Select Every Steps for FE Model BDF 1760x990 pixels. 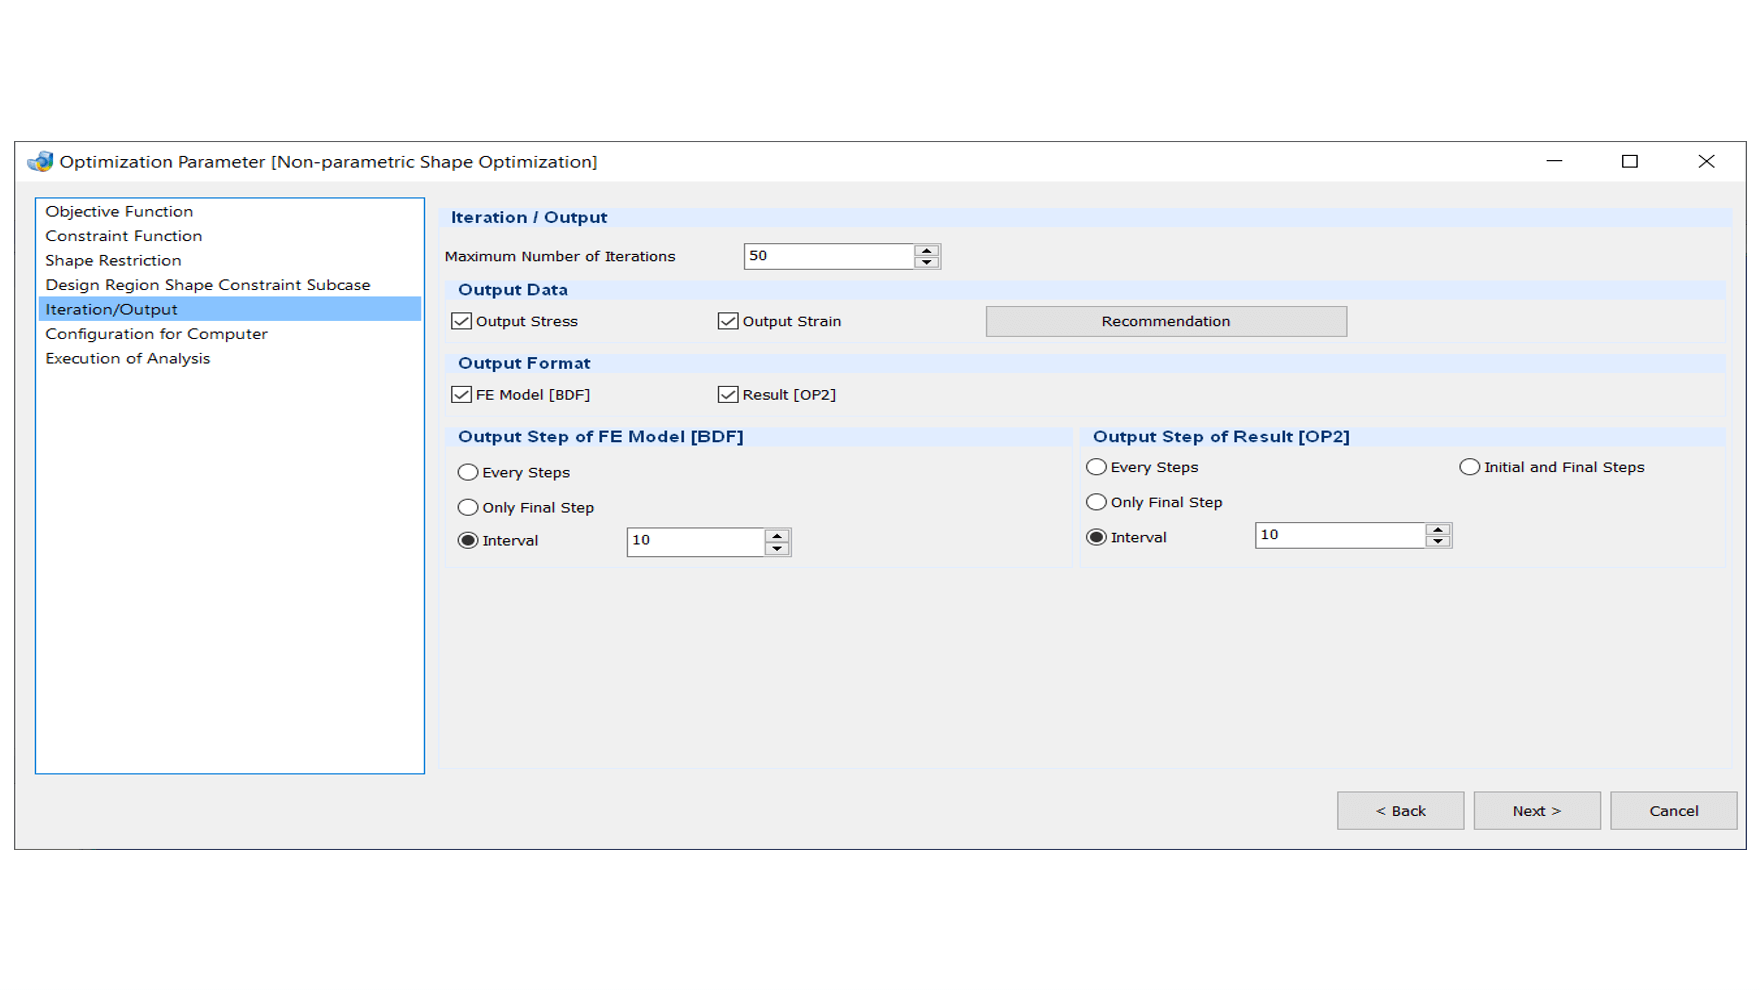468,472
